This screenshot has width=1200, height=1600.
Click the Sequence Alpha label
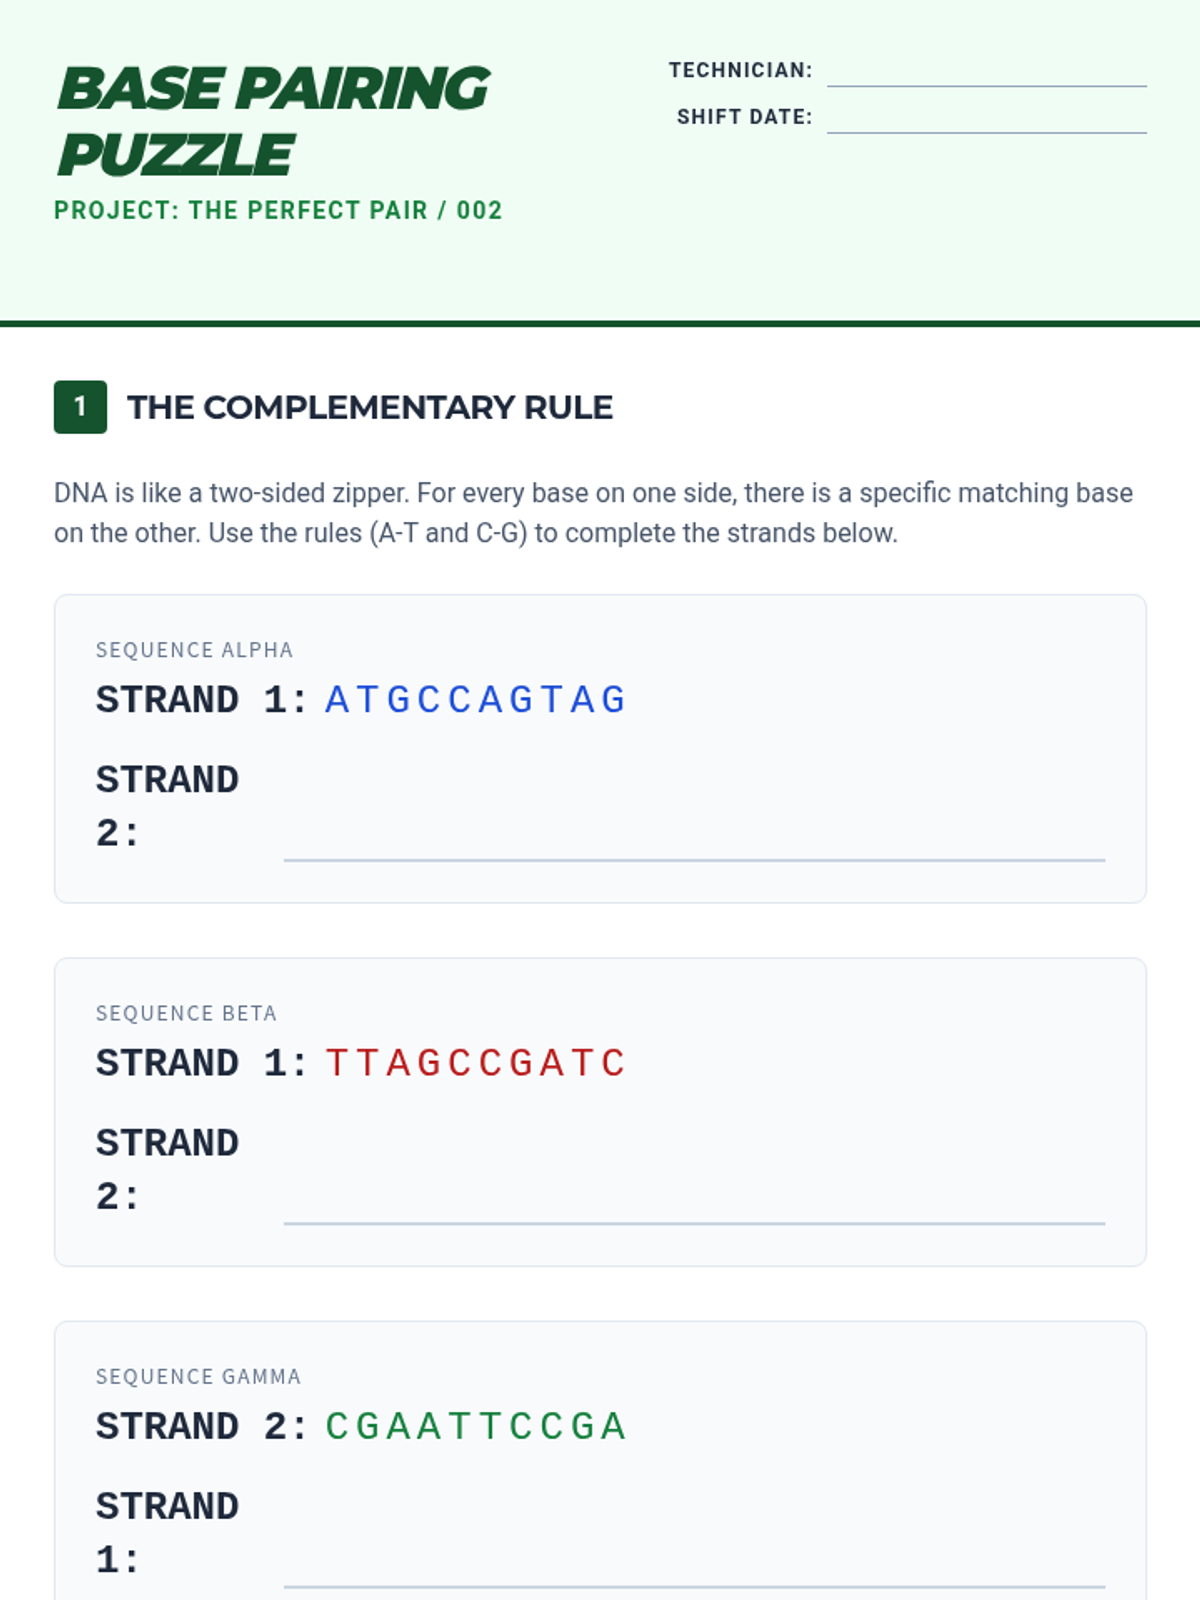194,650
